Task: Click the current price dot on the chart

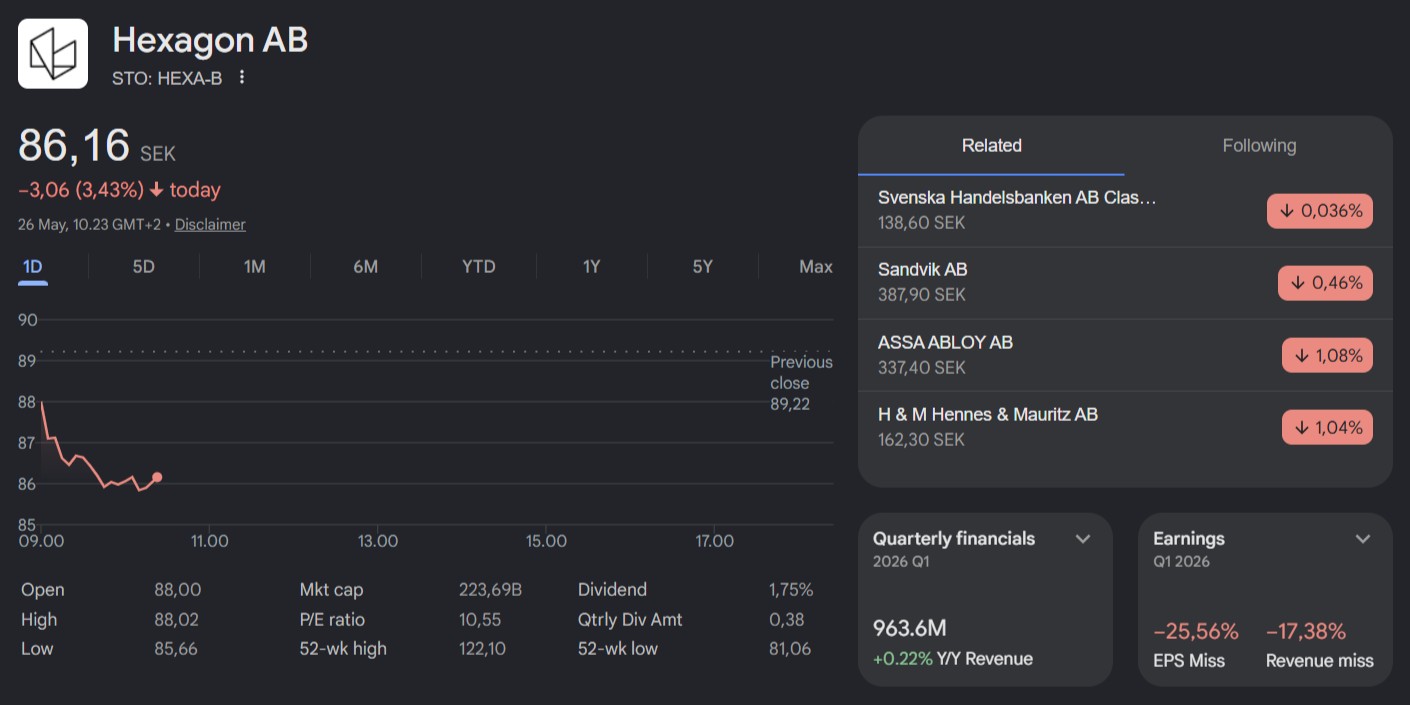Action: (x=157, y=477)
